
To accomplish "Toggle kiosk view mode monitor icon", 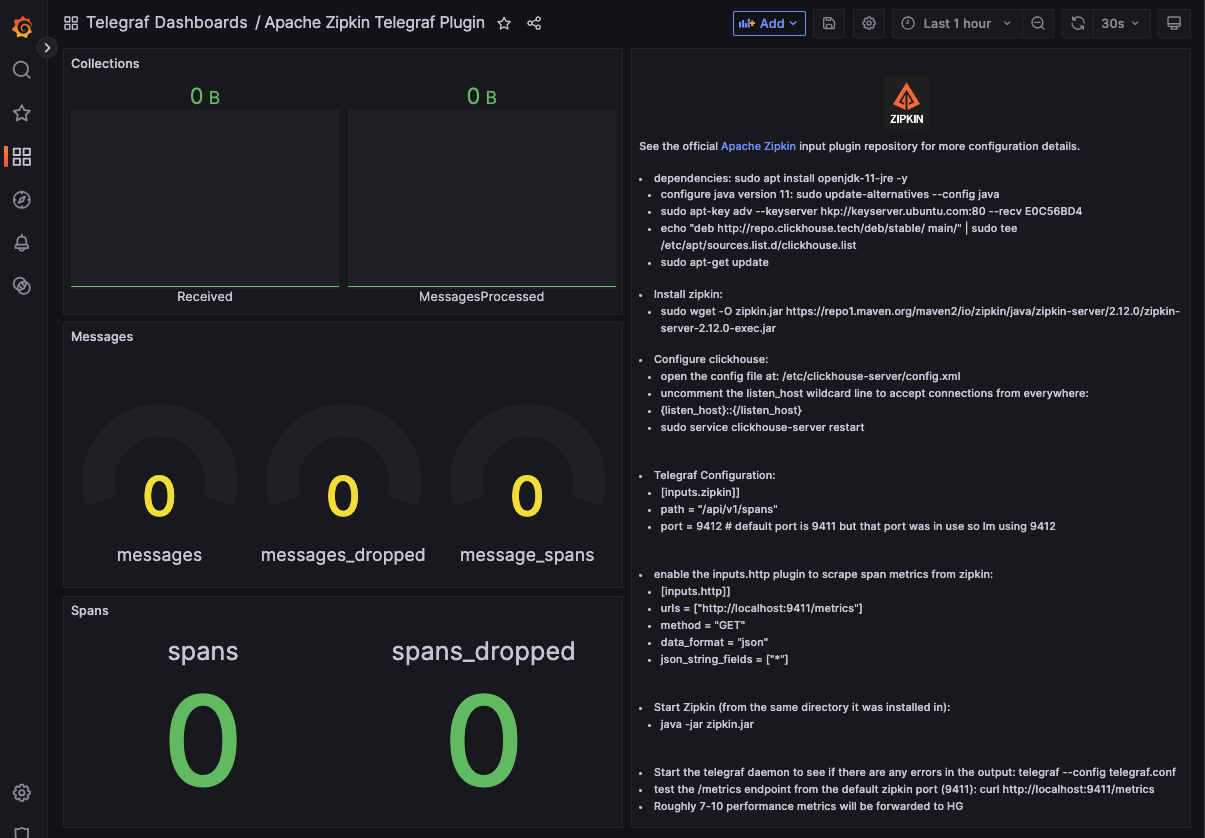I will click(1174, 23).
